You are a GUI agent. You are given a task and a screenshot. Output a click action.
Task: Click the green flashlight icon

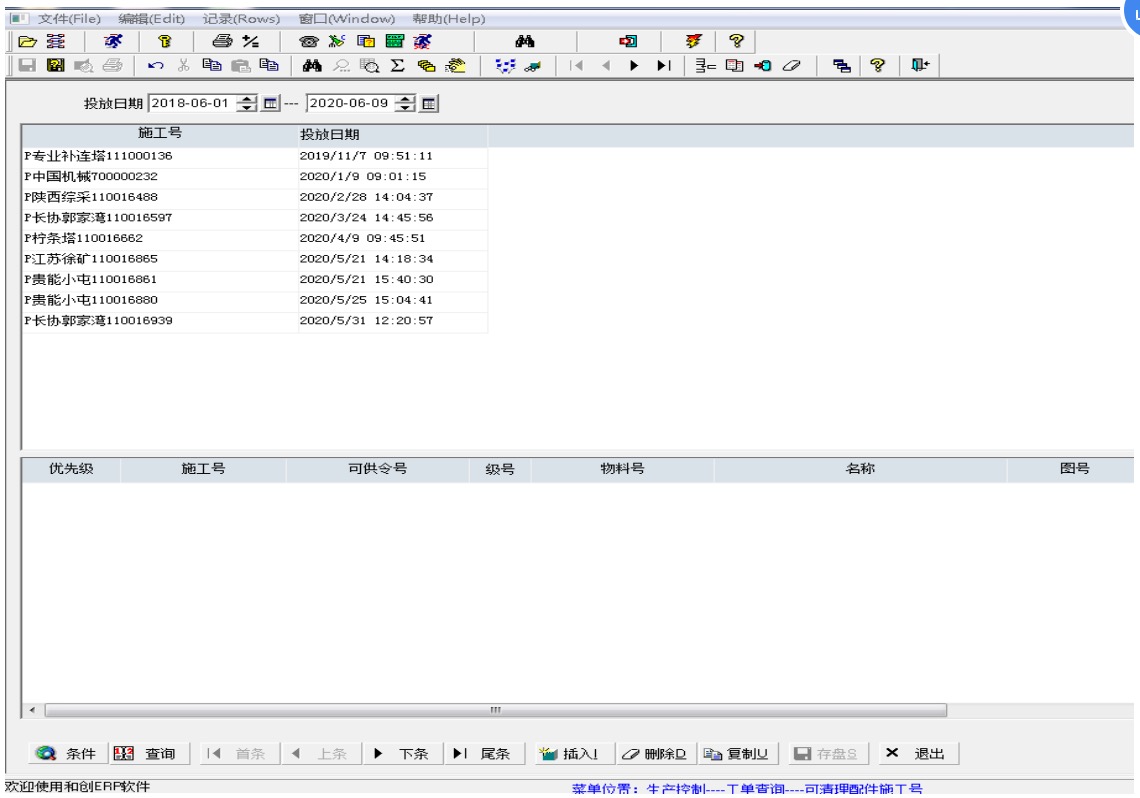point(337,41)
